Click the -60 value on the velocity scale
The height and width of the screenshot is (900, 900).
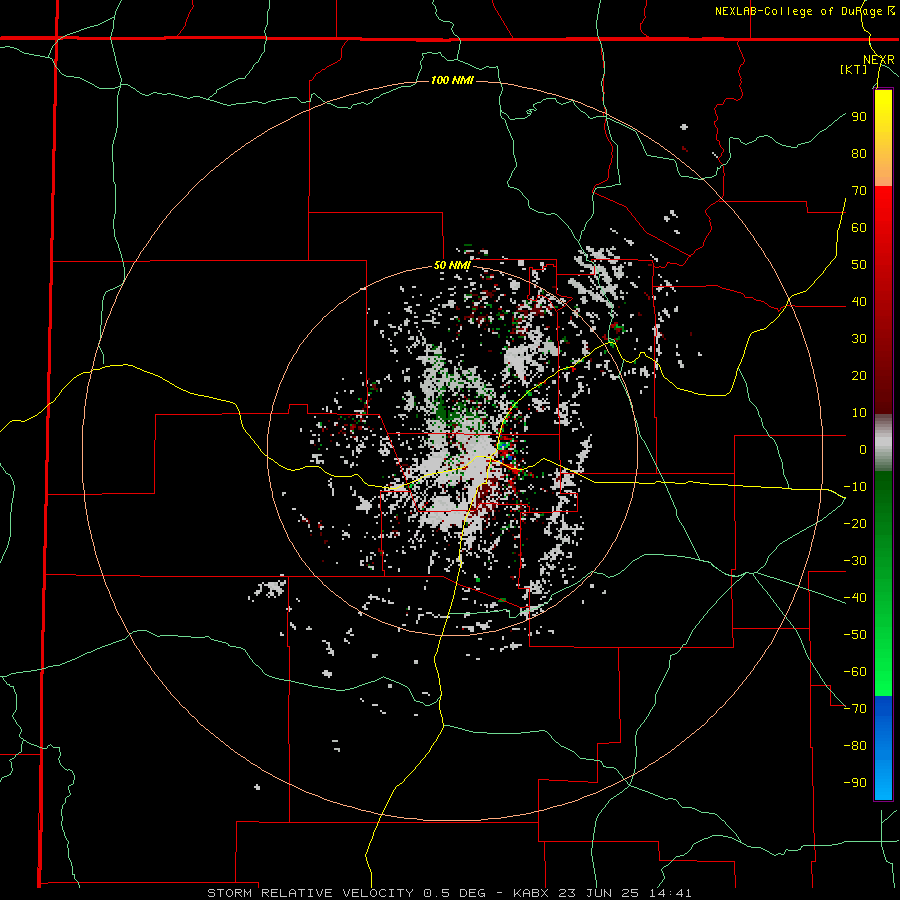click(855, 672)
